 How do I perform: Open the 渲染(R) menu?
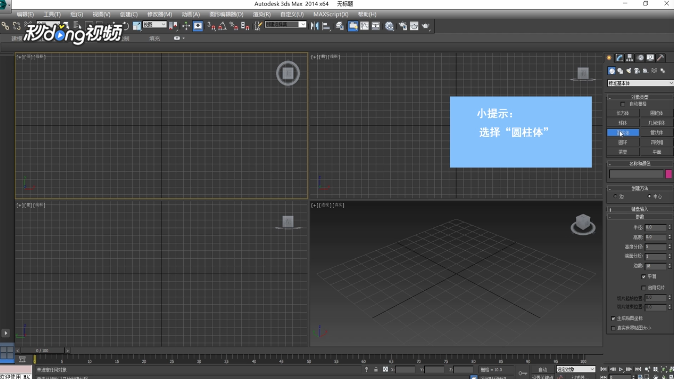(262, 15)
